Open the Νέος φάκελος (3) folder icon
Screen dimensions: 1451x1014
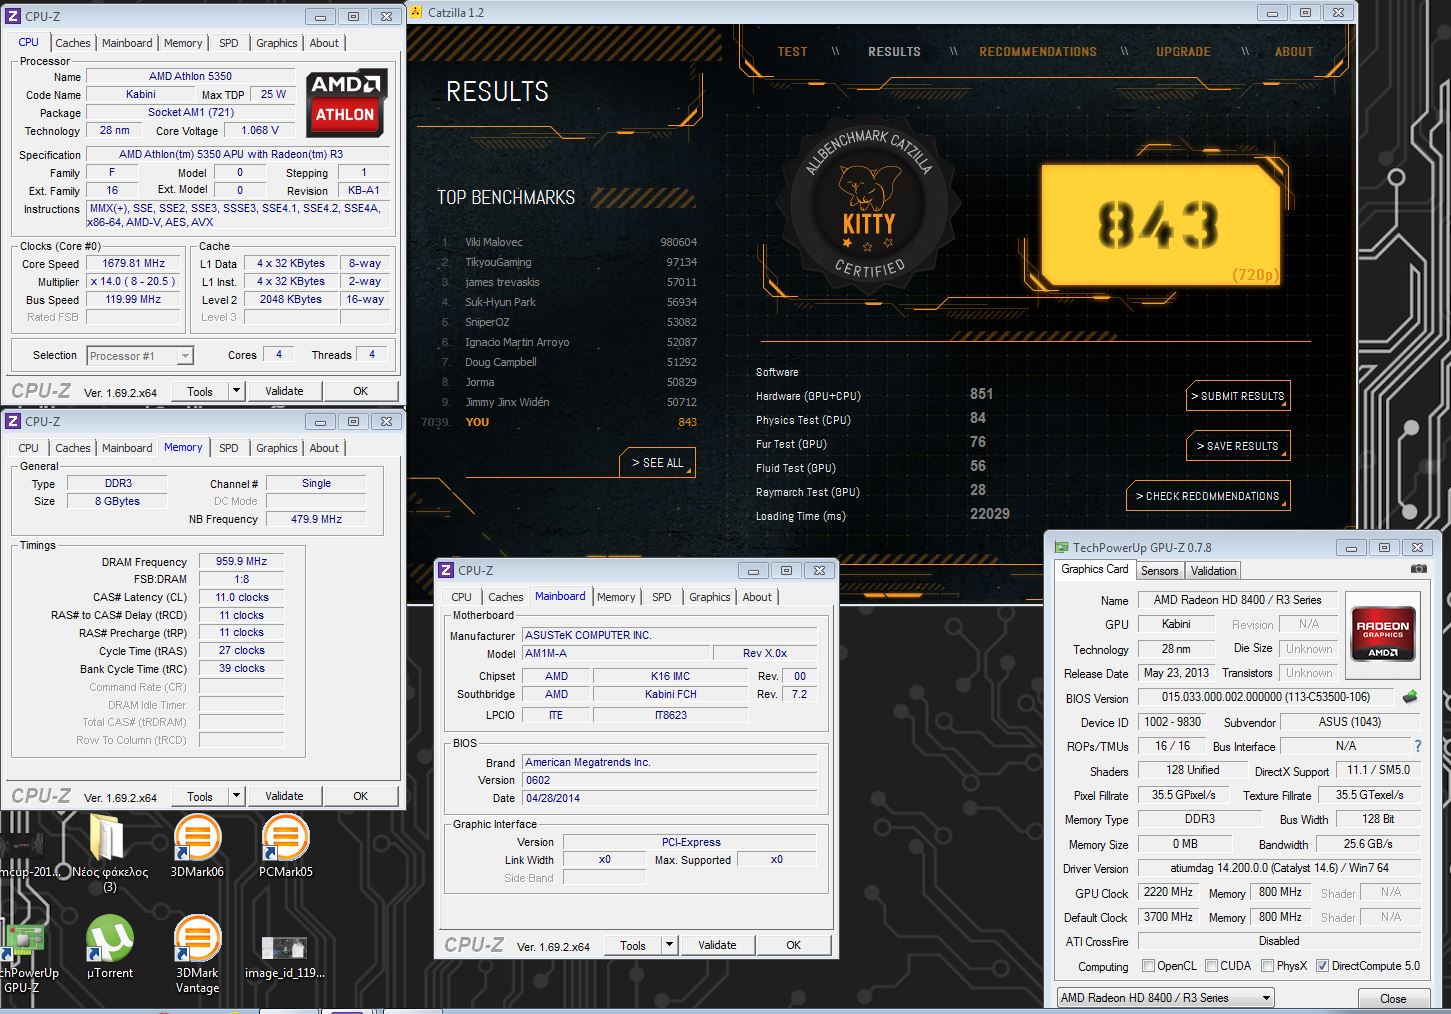pos(109,853)
